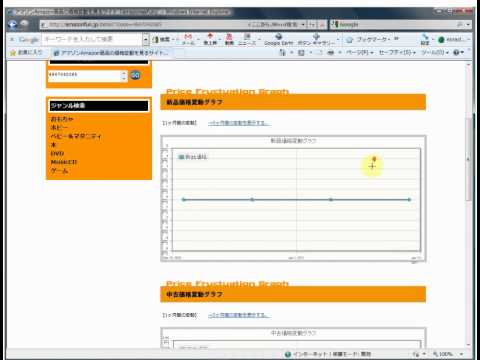The image size is (480, 360).
Task: Open the address bar history dropdown arrow
Action: click(303, 25)
